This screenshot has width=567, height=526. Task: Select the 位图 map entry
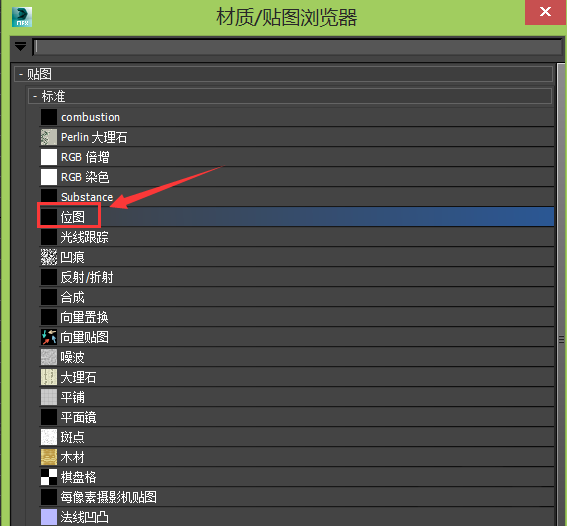[x=297, y=217]
